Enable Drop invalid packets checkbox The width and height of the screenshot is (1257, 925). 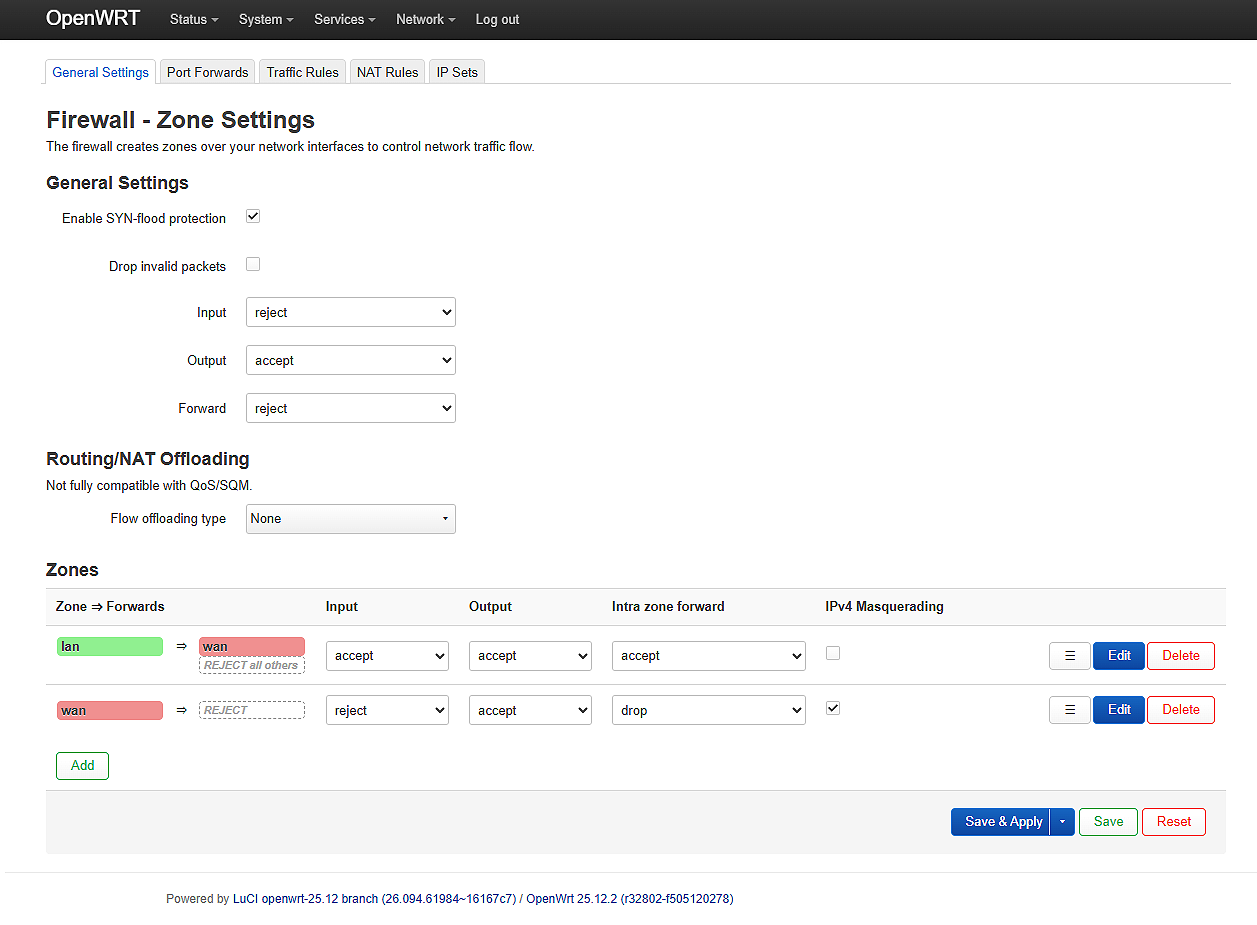click(253, 265)
